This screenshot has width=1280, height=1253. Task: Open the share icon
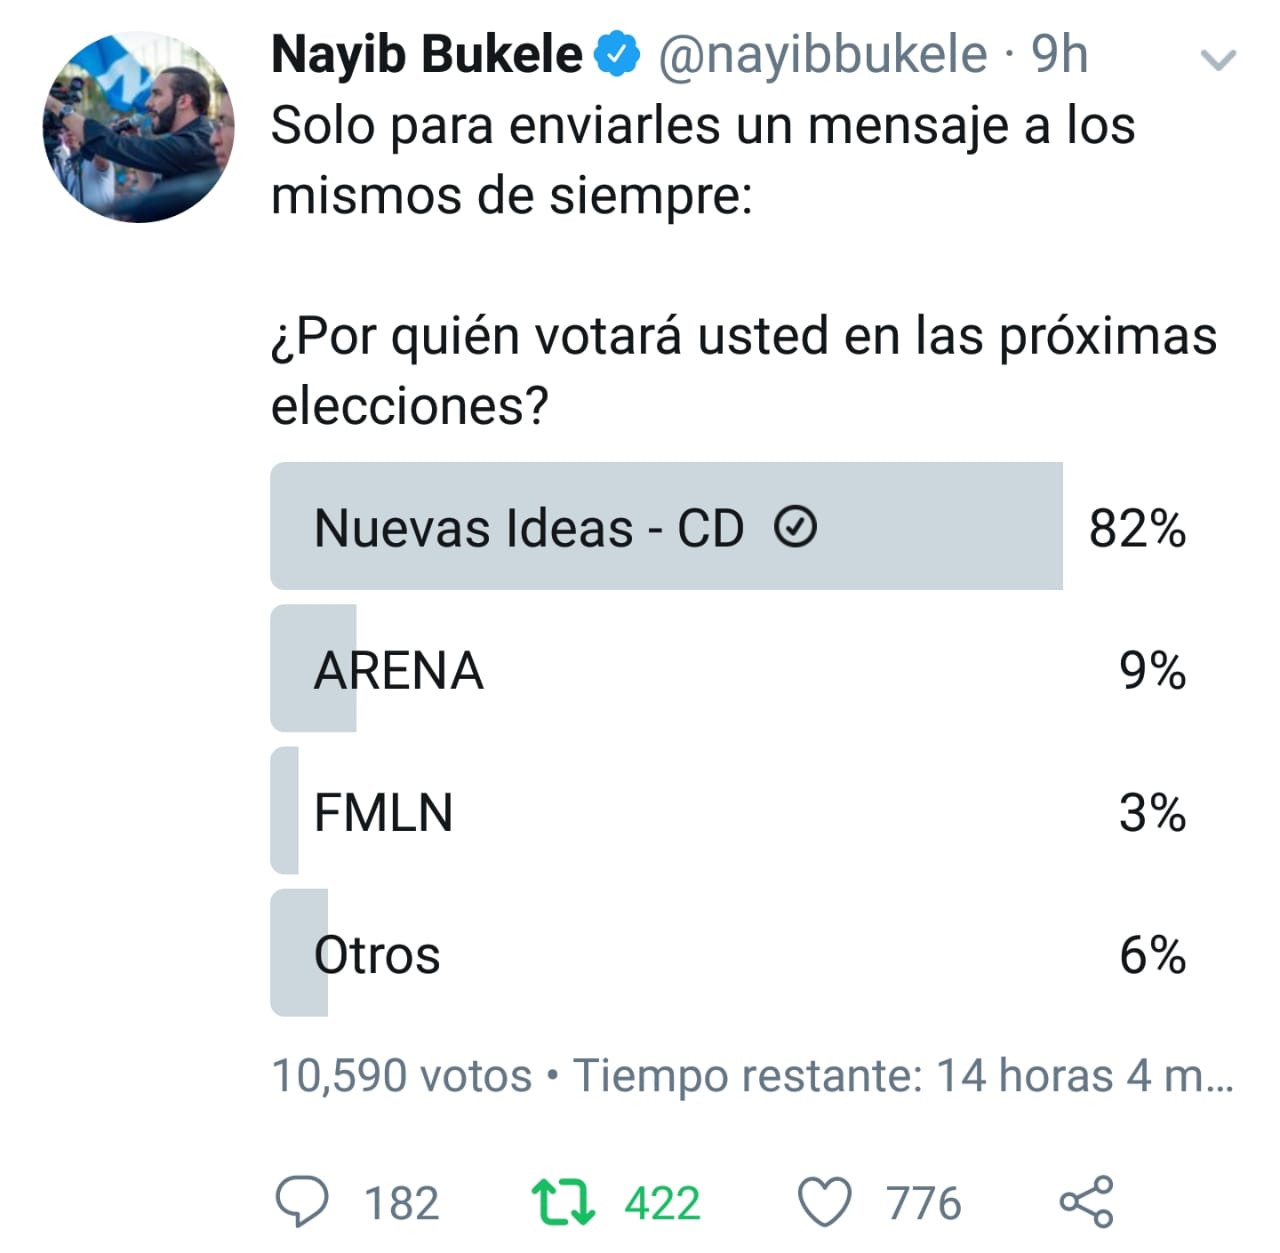[x=1086, y=1201]
